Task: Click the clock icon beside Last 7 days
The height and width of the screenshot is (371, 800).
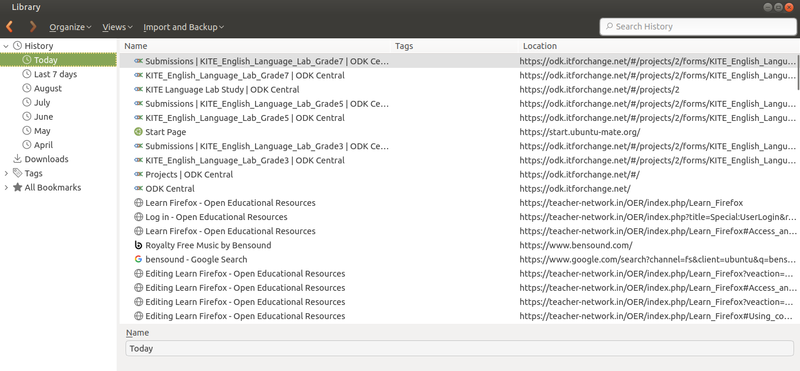Action: coord(27,74)
